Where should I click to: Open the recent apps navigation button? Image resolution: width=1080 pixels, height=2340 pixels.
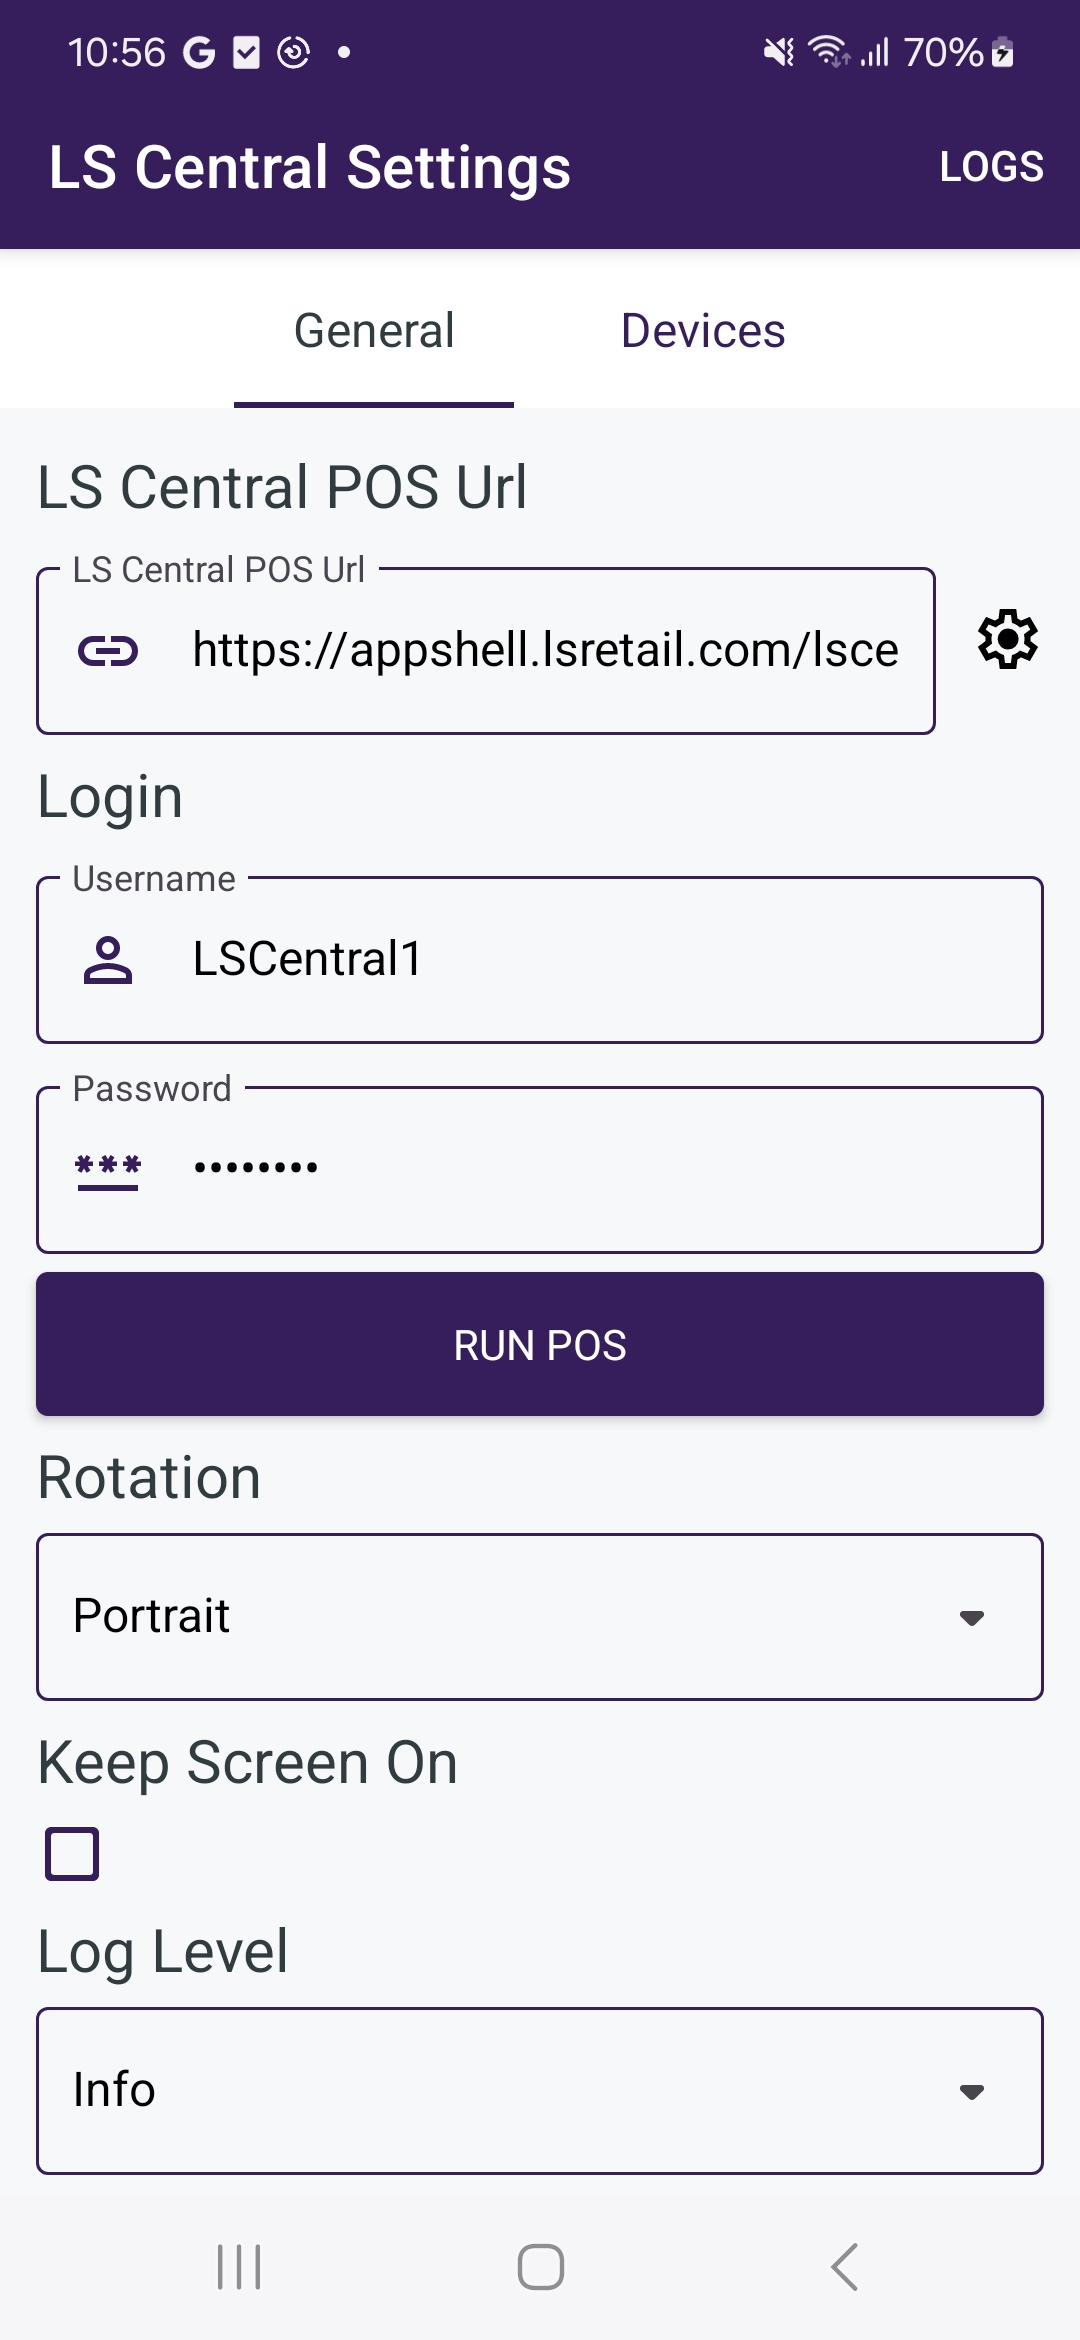[x=239, y=2267]
